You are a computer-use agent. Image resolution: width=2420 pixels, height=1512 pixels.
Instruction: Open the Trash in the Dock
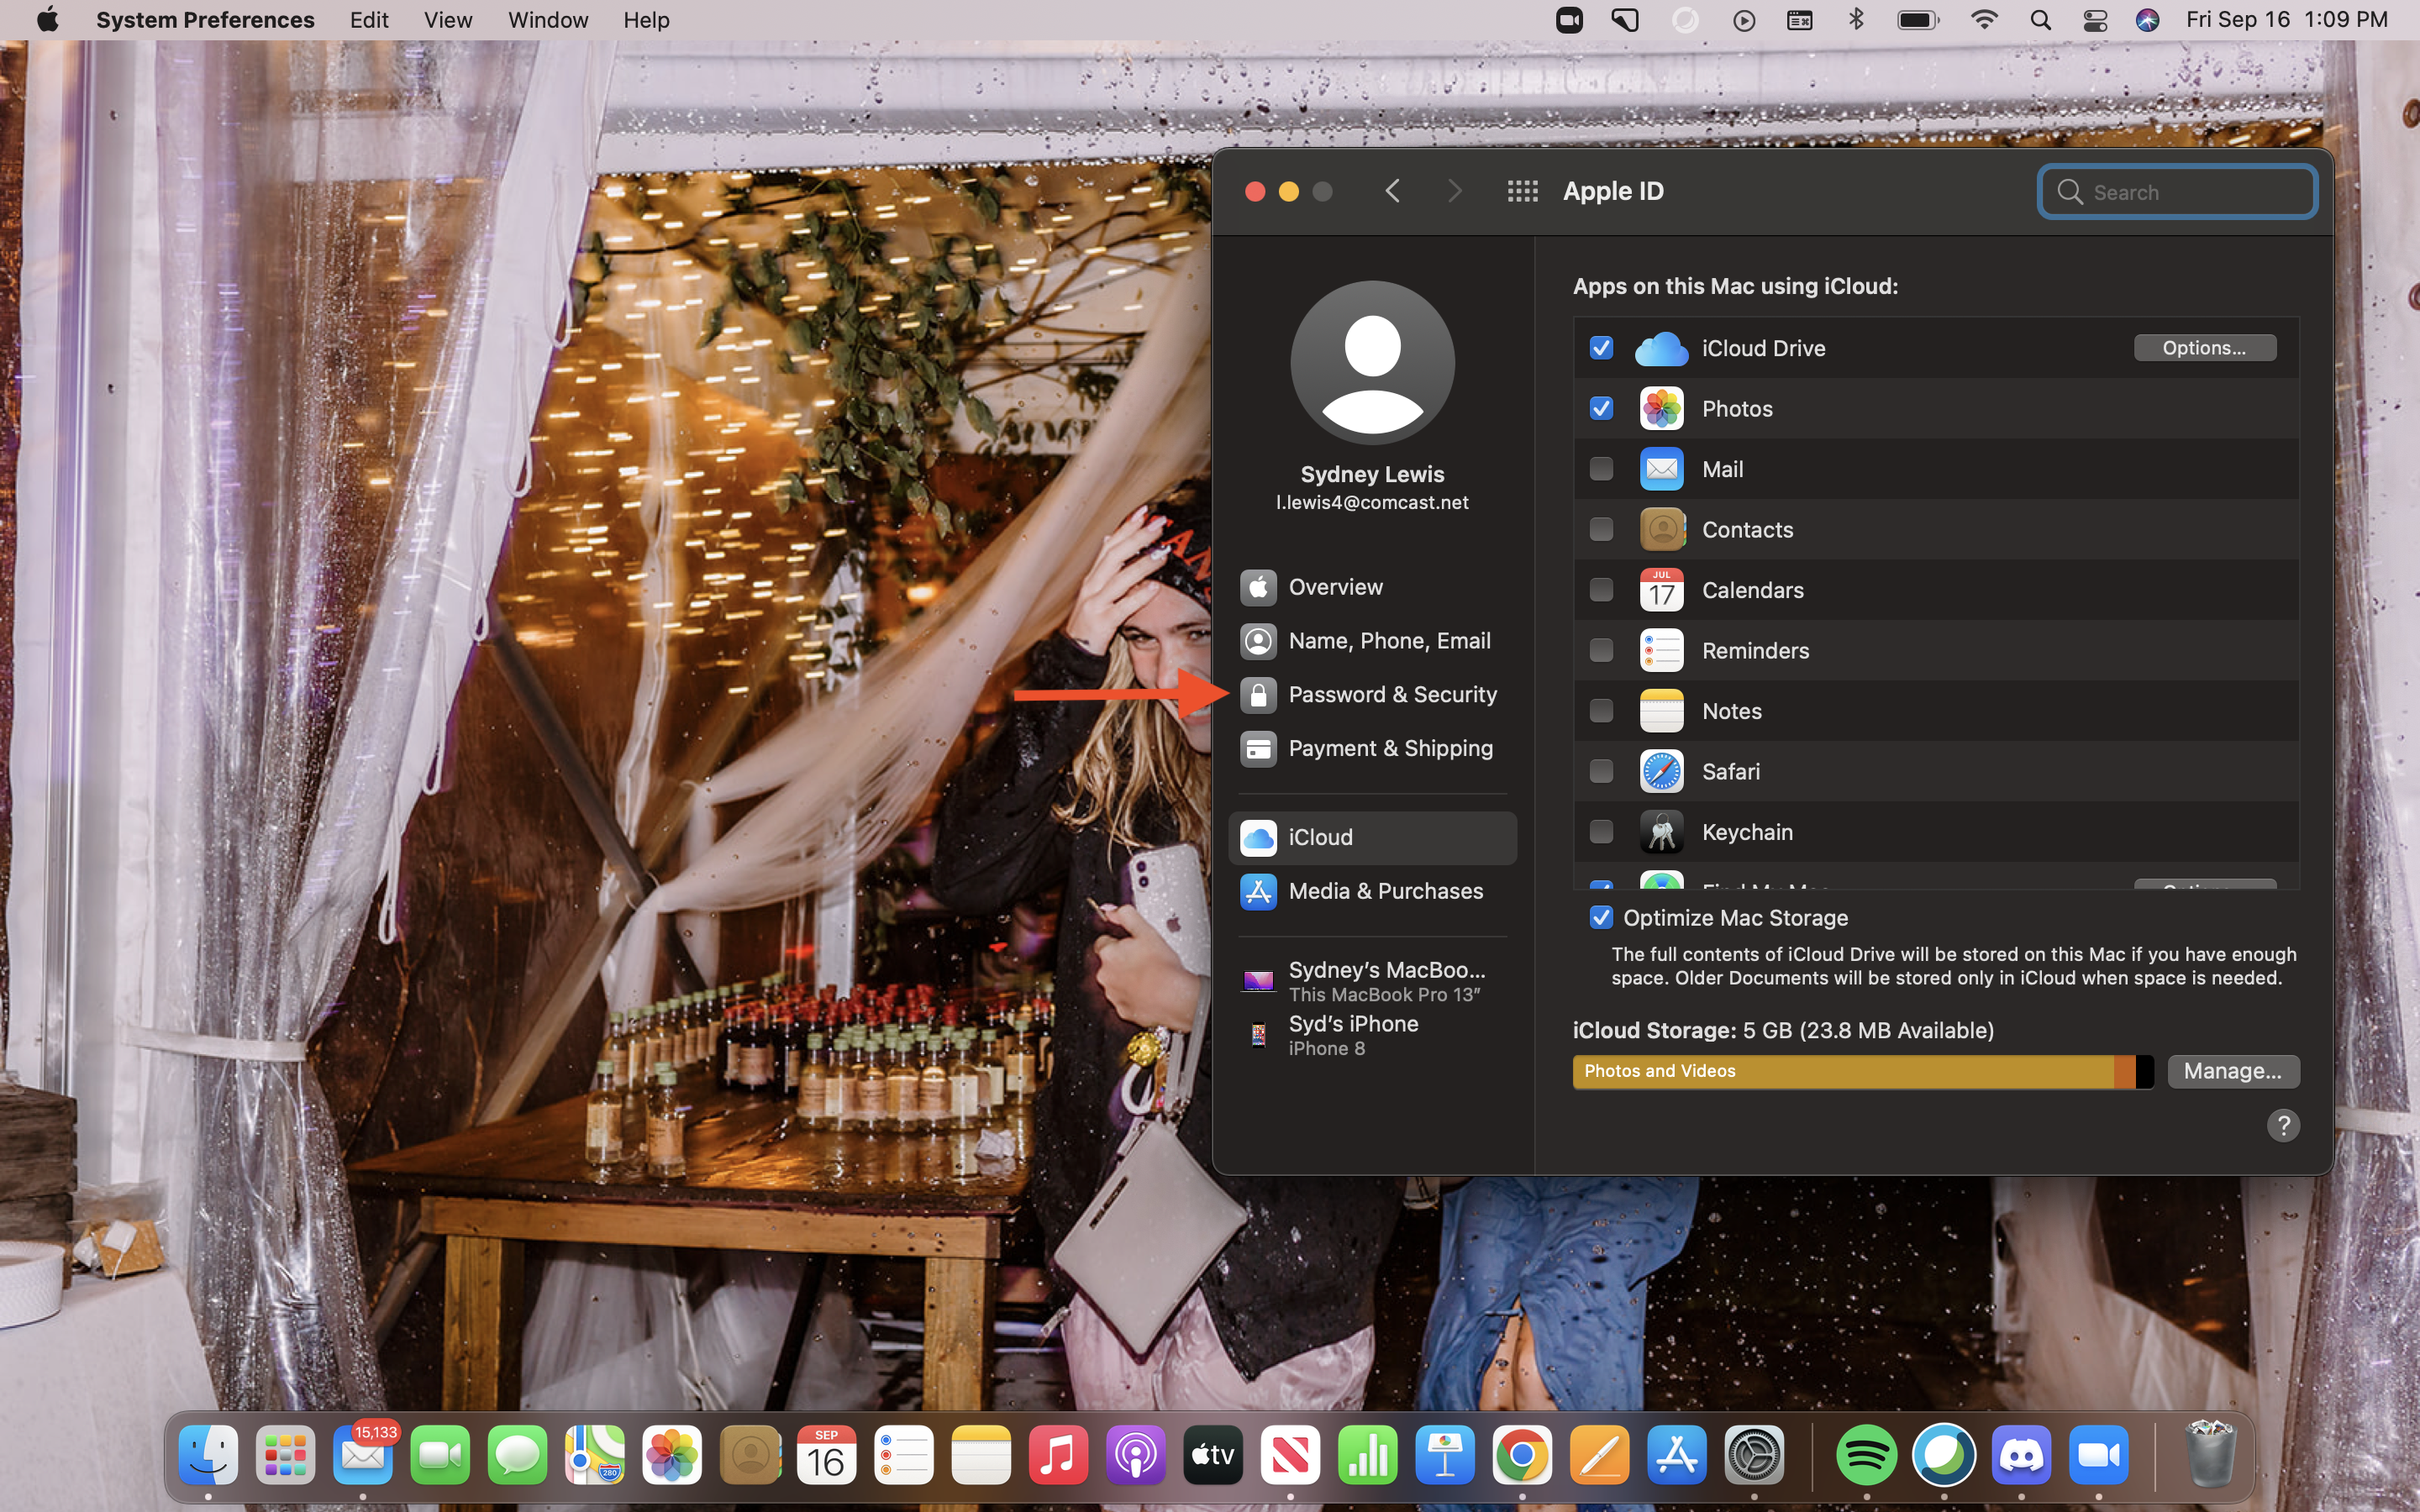(x=2211, y=1455)
